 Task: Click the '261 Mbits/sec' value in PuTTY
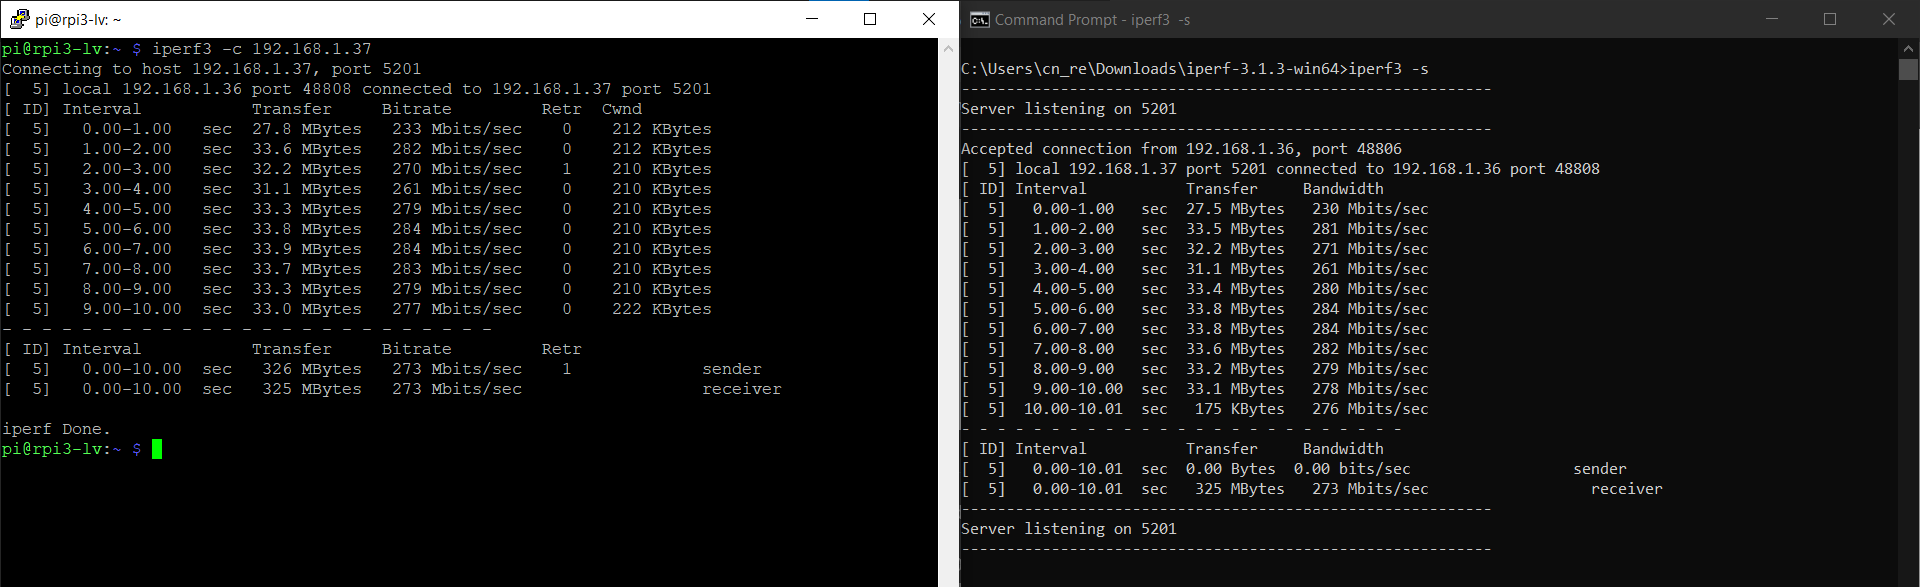(x=457, y=189)
